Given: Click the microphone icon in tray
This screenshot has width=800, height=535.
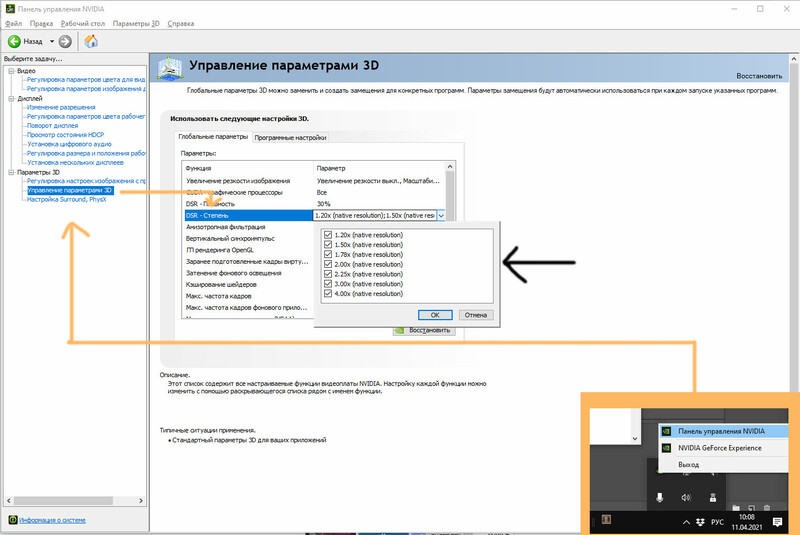Looking at the screenshot, I should click(661, 496).
